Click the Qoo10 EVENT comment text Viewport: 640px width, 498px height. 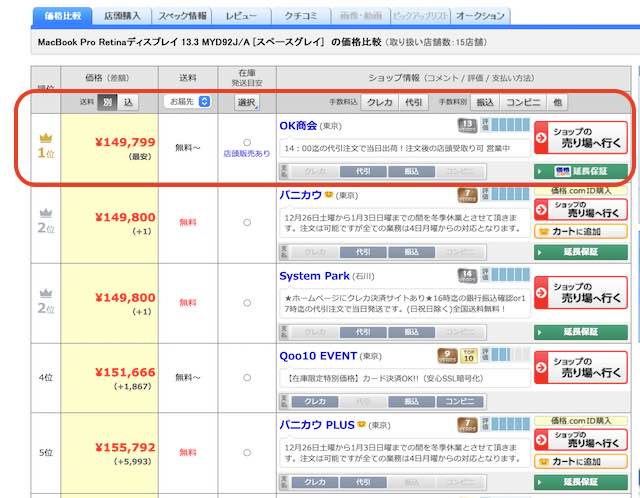click(x=384, y=379)
